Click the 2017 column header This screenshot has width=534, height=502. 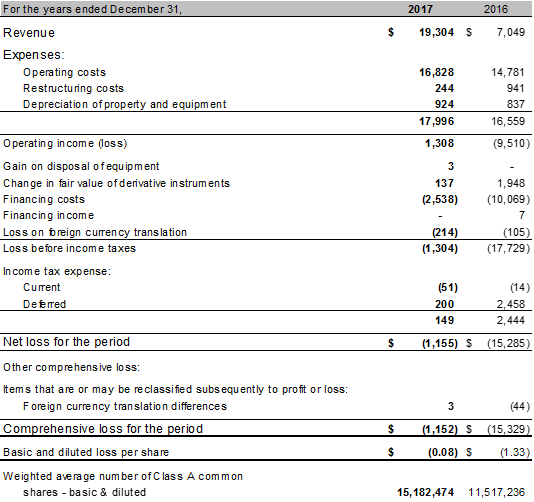(x=420, y=9)
